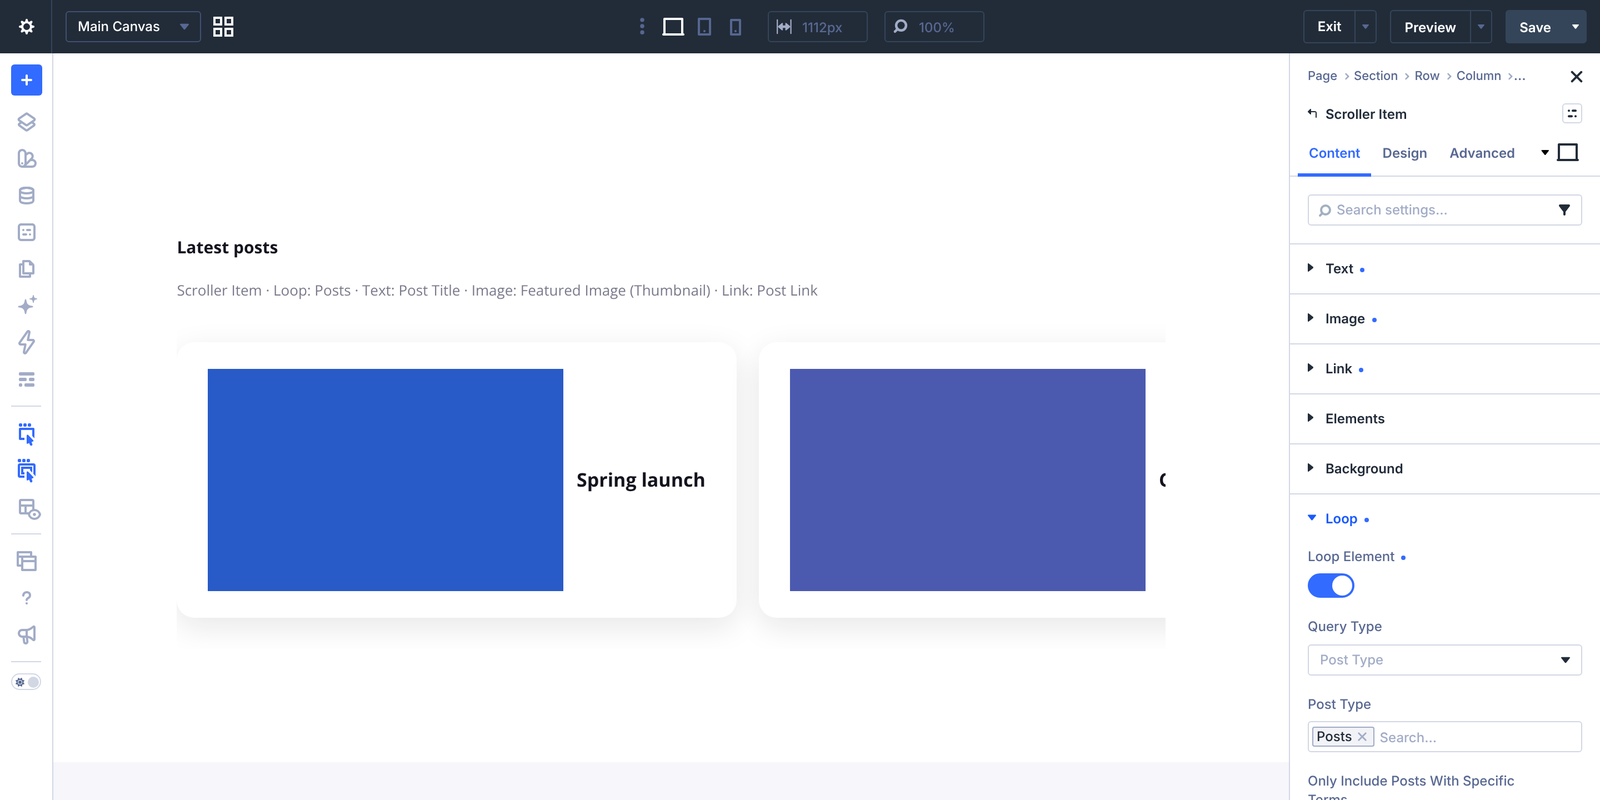Click the megaphone icon in sidebar
The image size is (1600, 800).
pyautogui.click(x=27, y=635)
